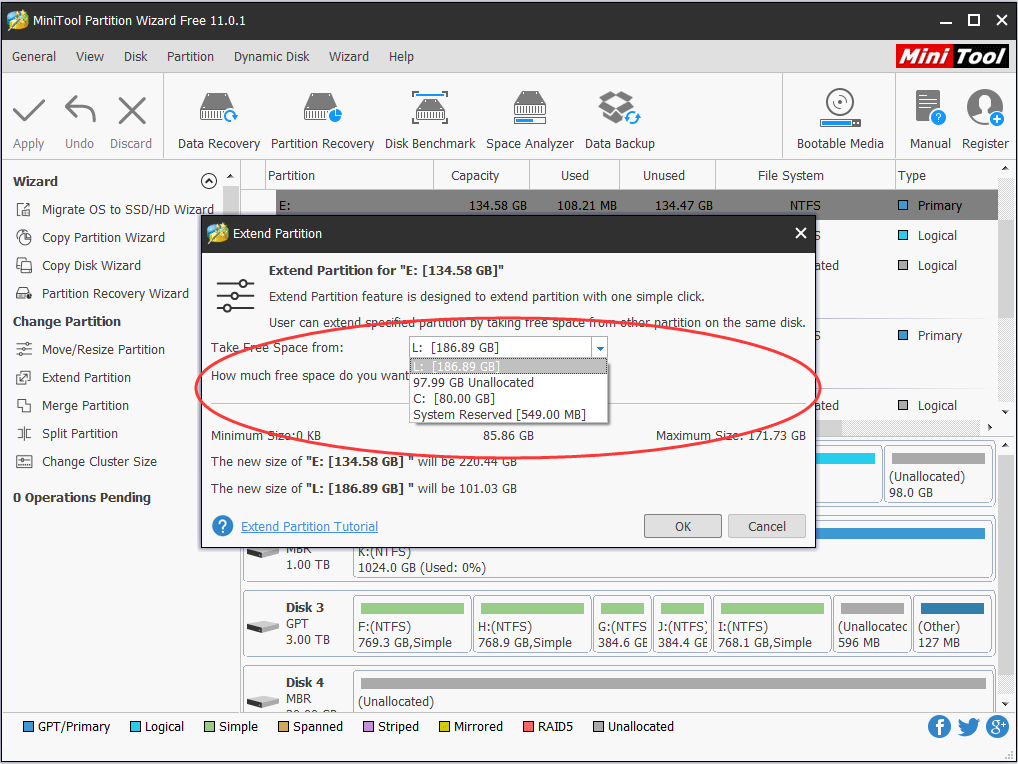Click the partition list scrollbar down arrow
Screen dimensions: 1018x764
coord(1005,412)
